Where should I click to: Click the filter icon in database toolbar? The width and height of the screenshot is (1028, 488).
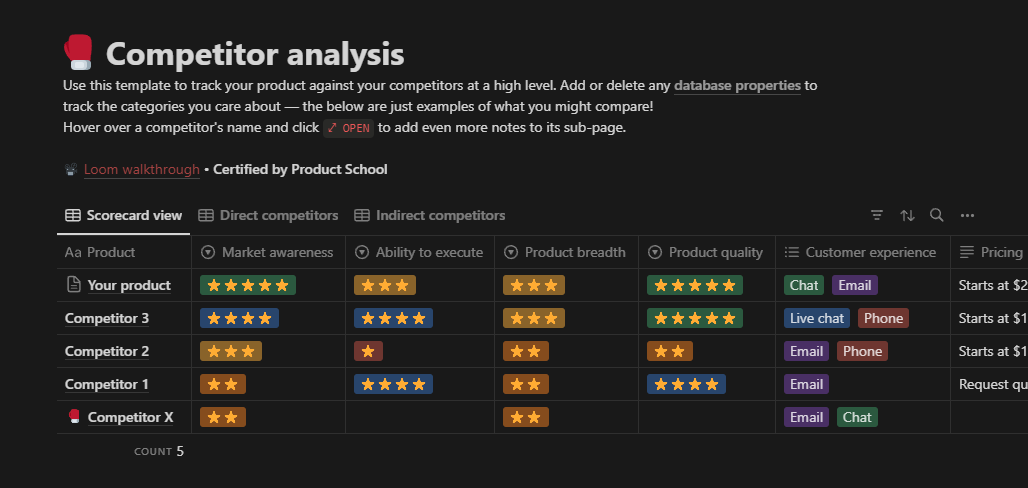coord(877,215)
